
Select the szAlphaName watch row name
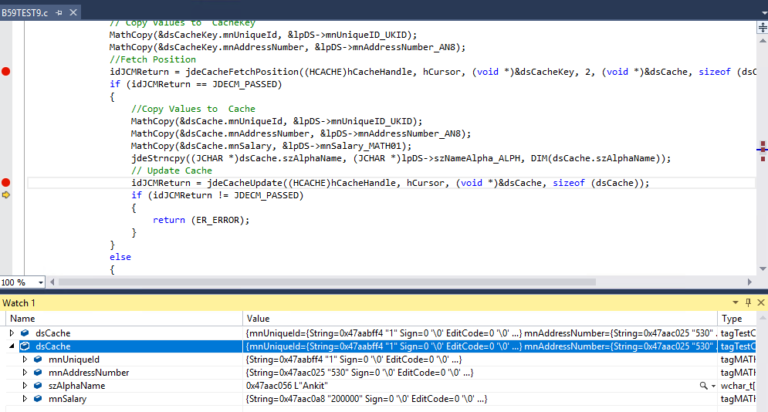76,386
